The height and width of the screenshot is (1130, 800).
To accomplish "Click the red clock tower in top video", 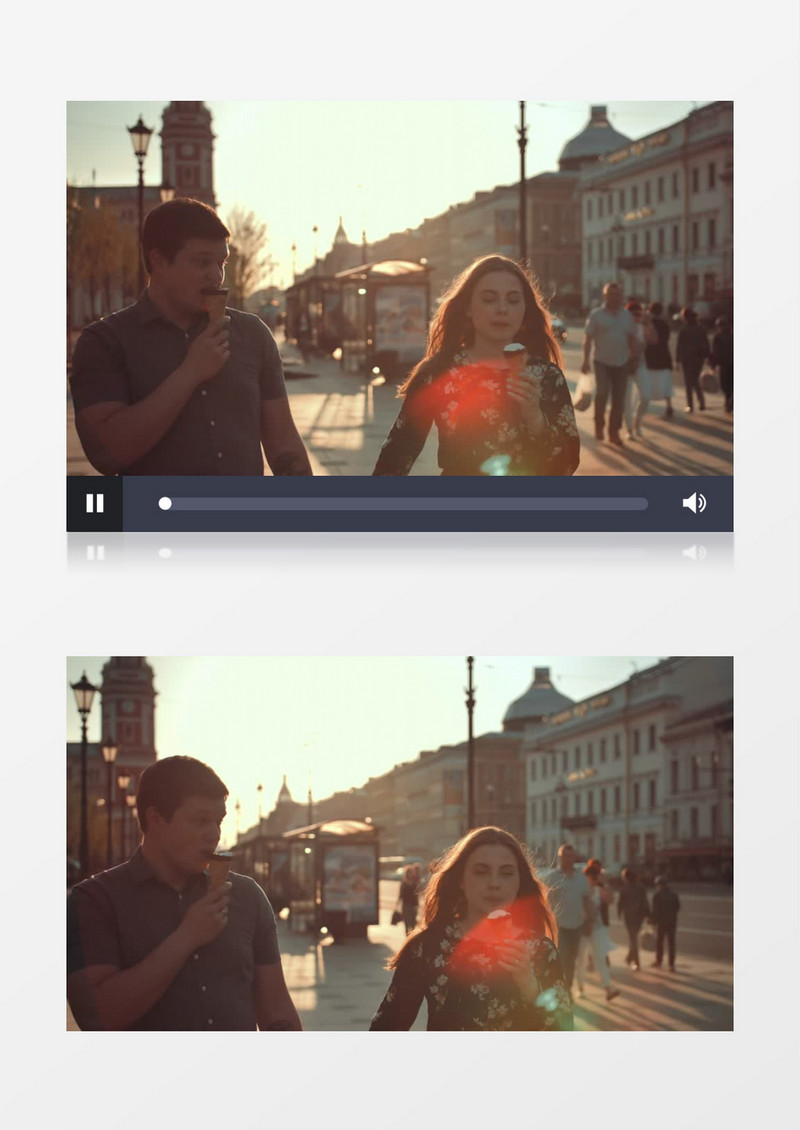I will (188, 148).
